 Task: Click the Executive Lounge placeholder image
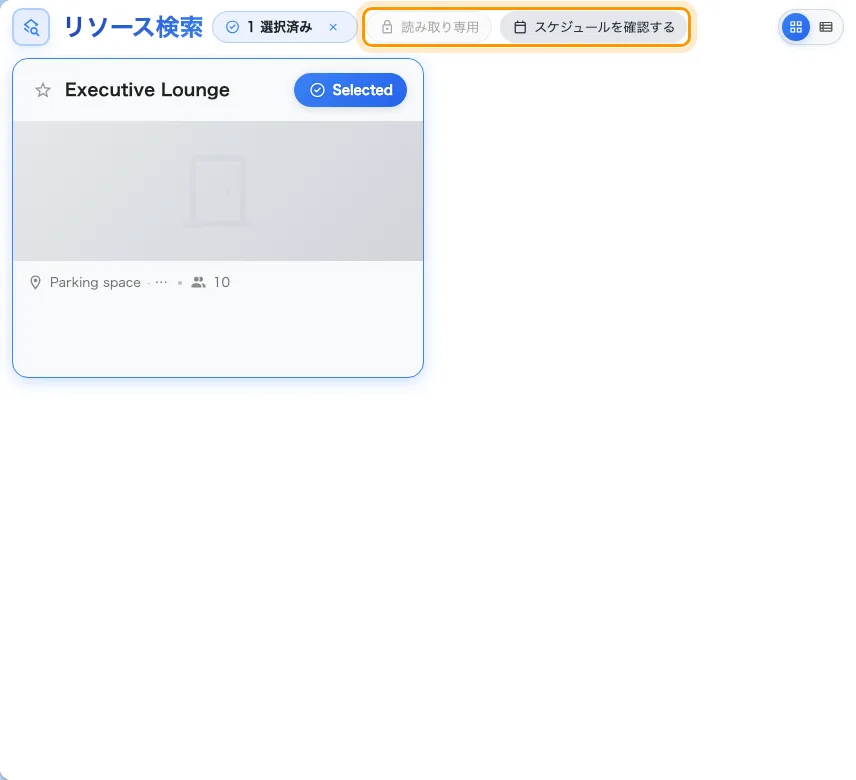(218, 191)
